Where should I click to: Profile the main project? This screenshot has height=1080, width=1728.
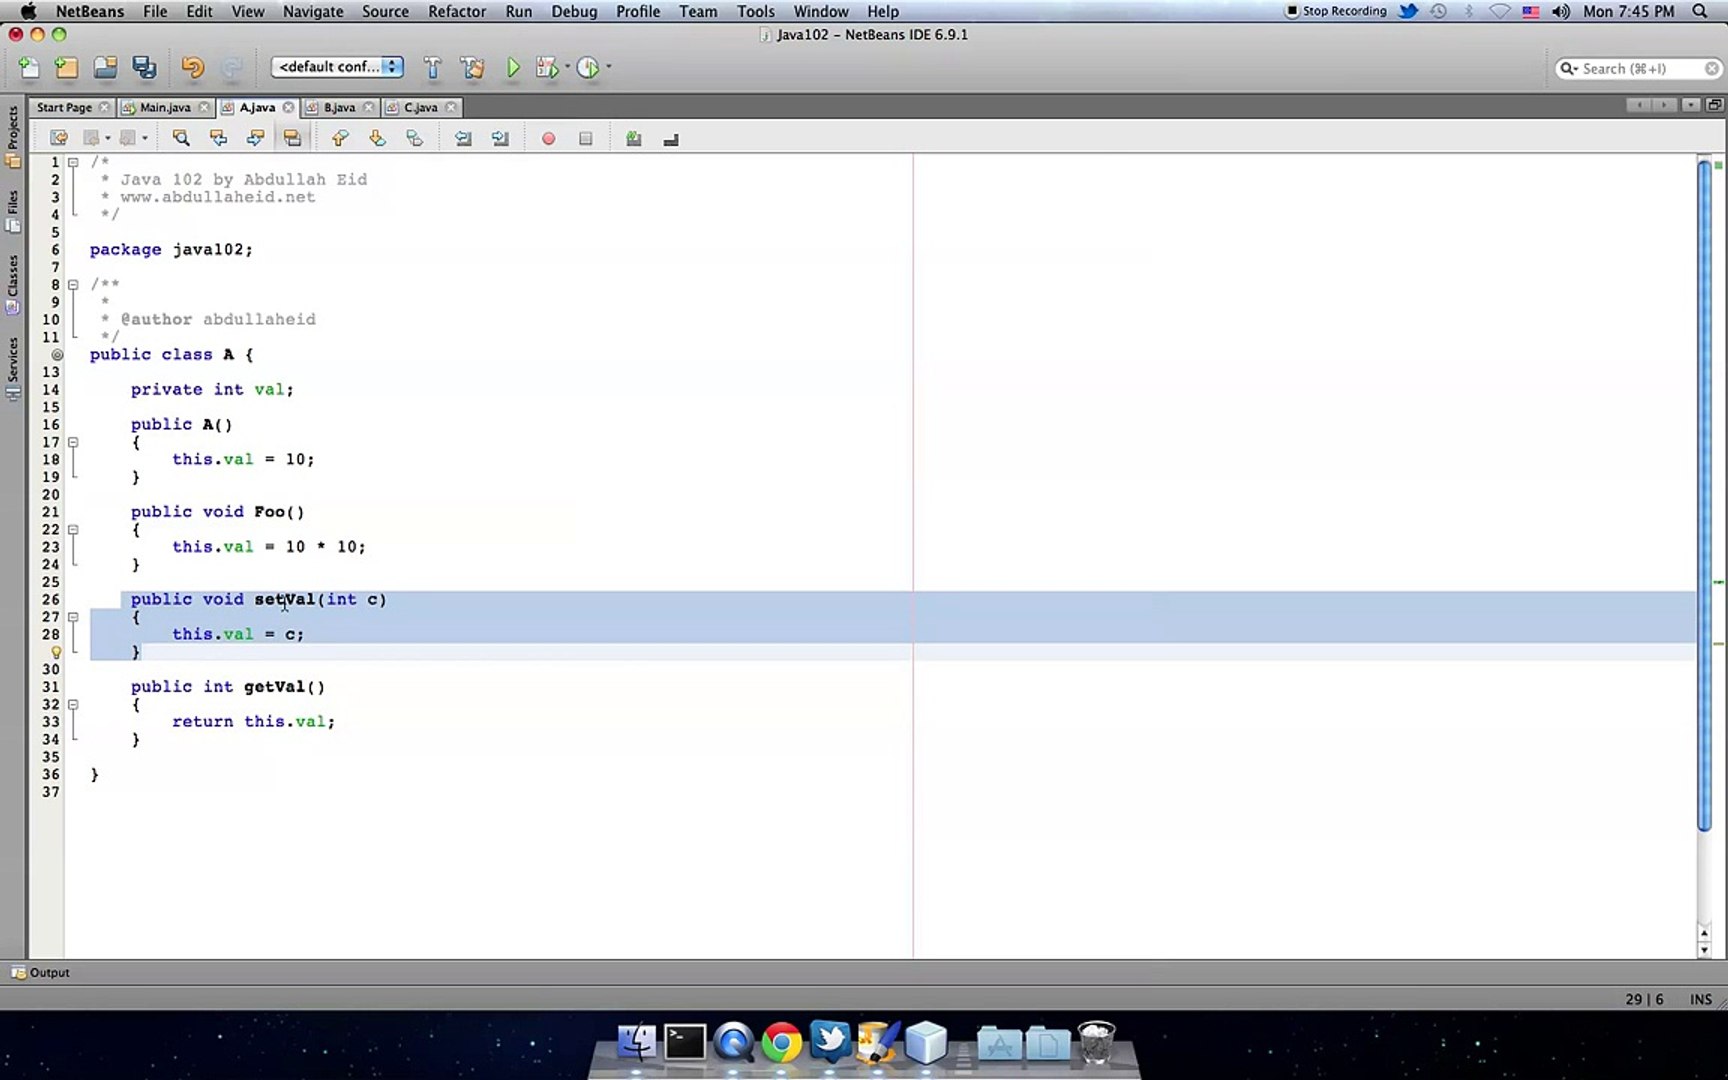[x=588, y=68]
